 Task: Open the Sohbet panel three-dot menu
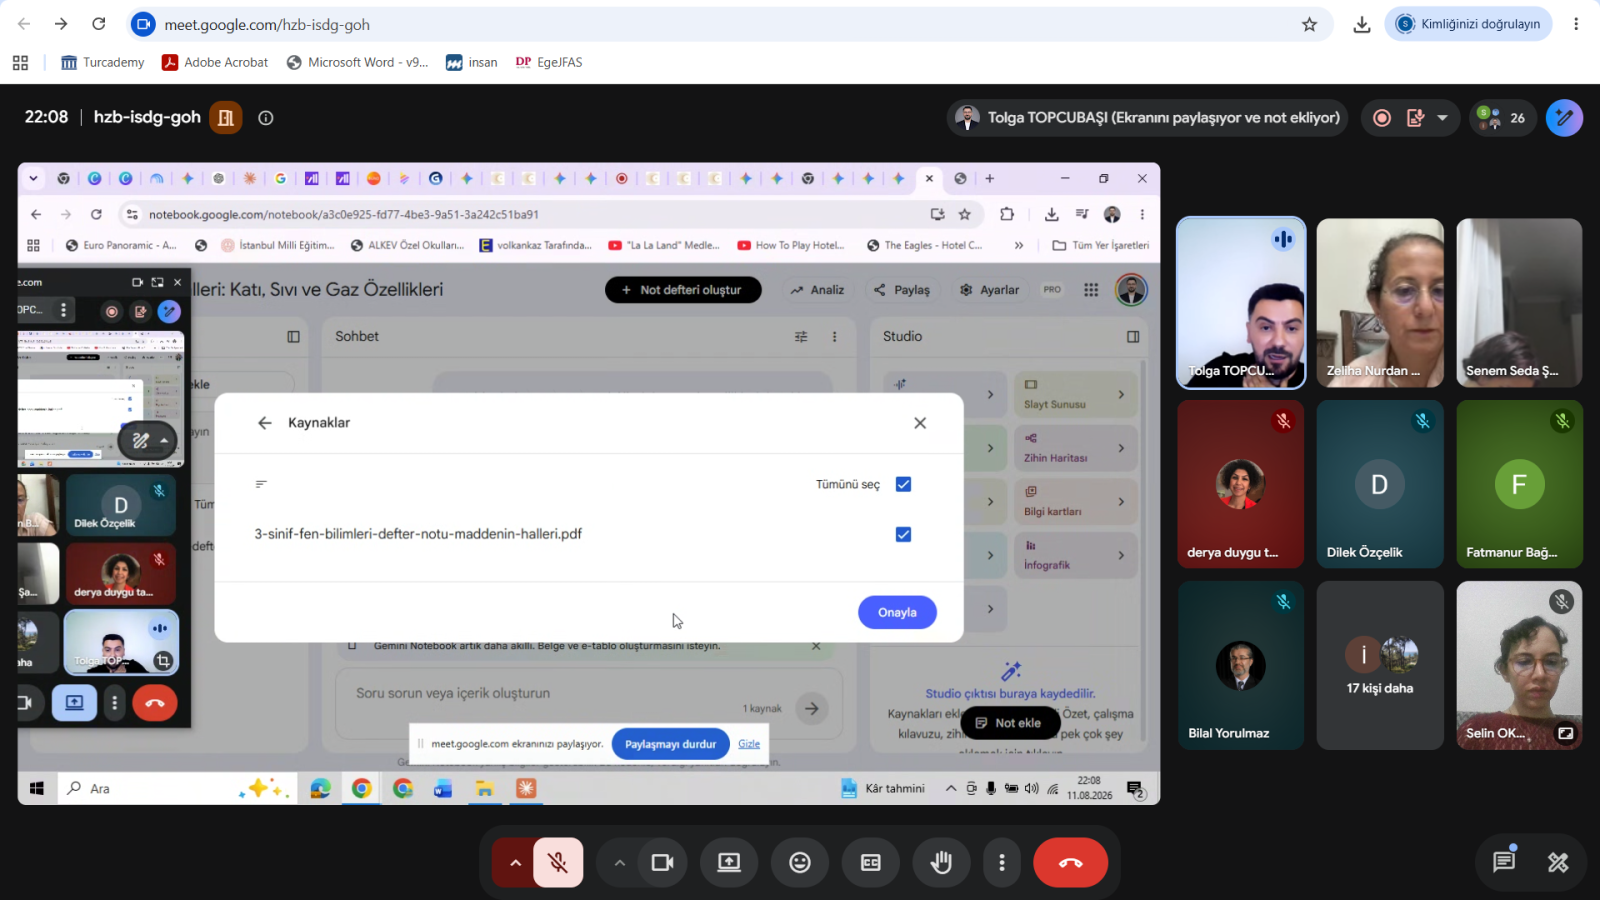coord(834,337)
